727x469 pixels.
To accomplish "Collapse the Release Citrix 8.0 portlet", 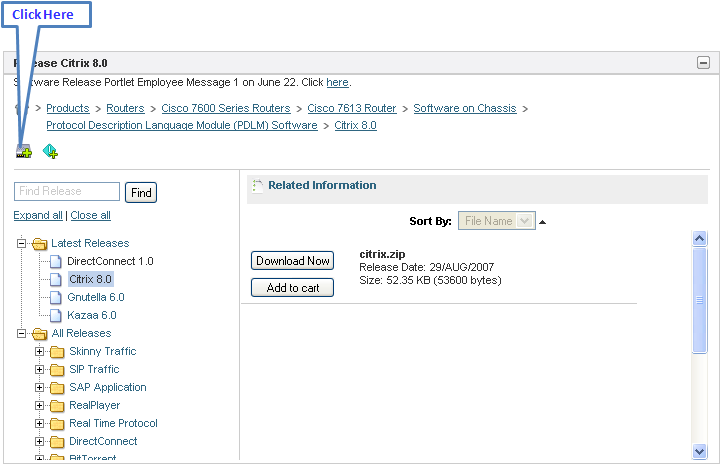I will (x=703, y=63).
